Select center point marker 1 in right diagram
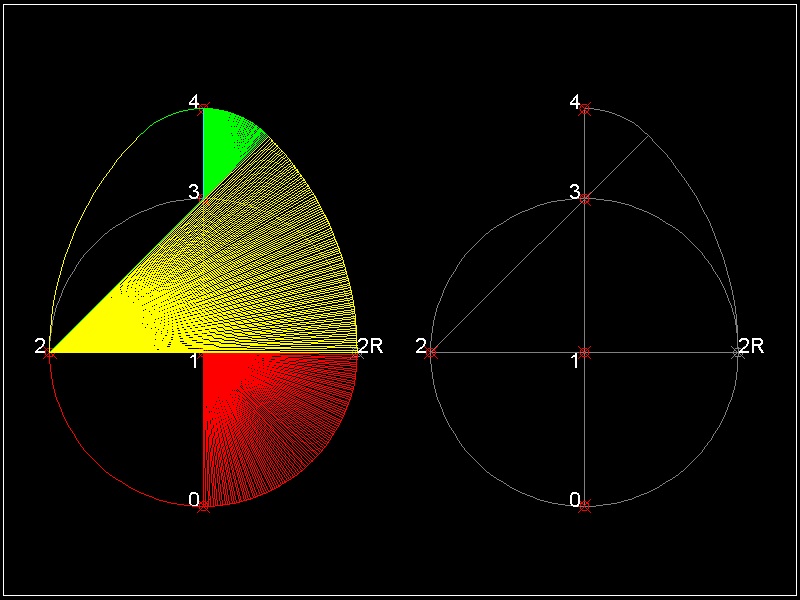The height and width of the screenshot is (600, 800). pyautogui.click(x=585, y=352)
